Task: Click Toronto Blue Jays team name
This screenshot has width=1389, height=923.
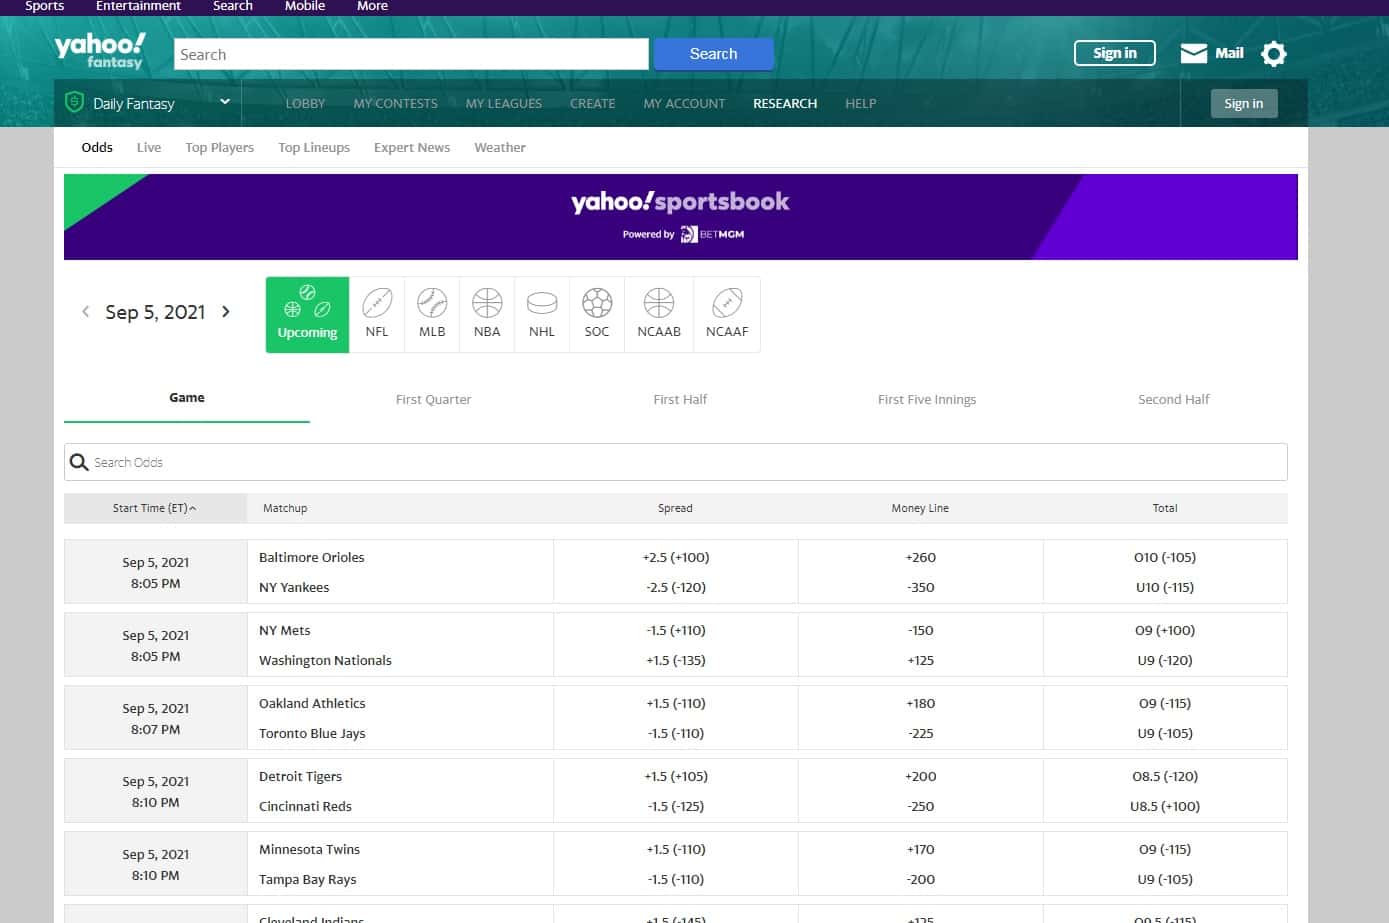Action: coord(312,733)
